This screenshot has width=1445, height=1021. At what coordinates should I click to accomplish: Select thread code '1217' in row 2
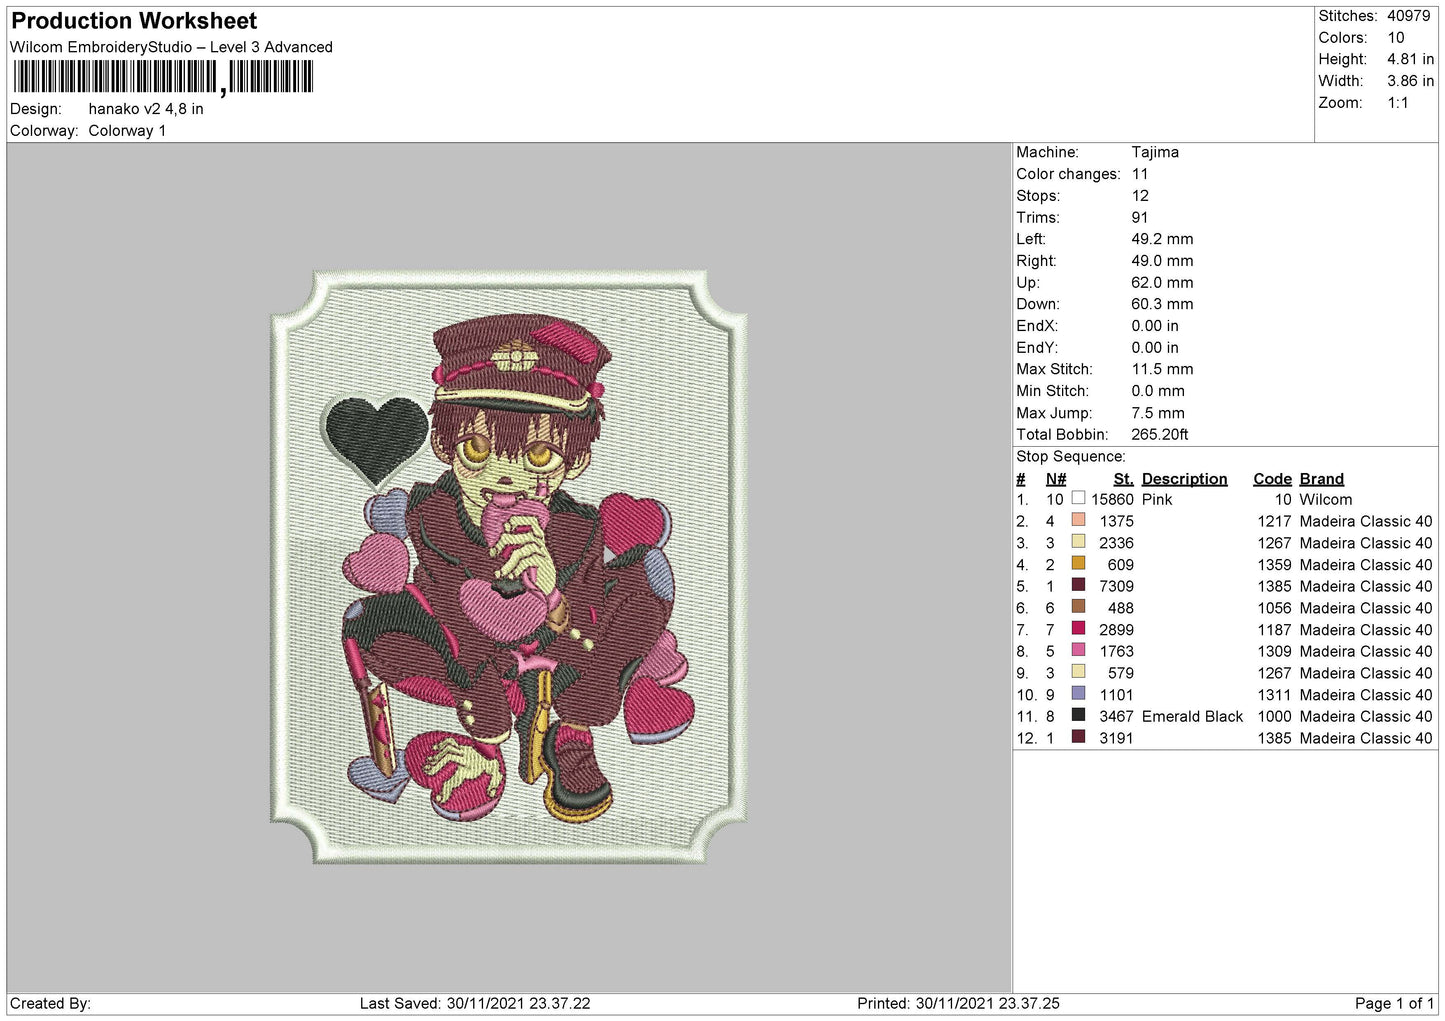[1275, 521]
